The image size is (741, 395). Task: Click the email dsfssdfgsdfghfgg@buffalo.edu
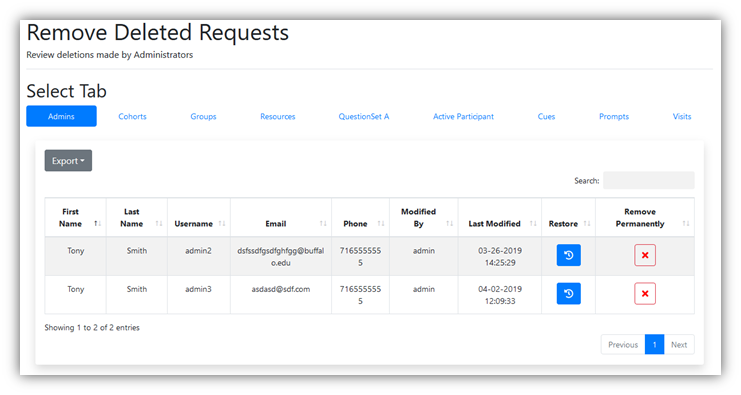click(281, 257)
